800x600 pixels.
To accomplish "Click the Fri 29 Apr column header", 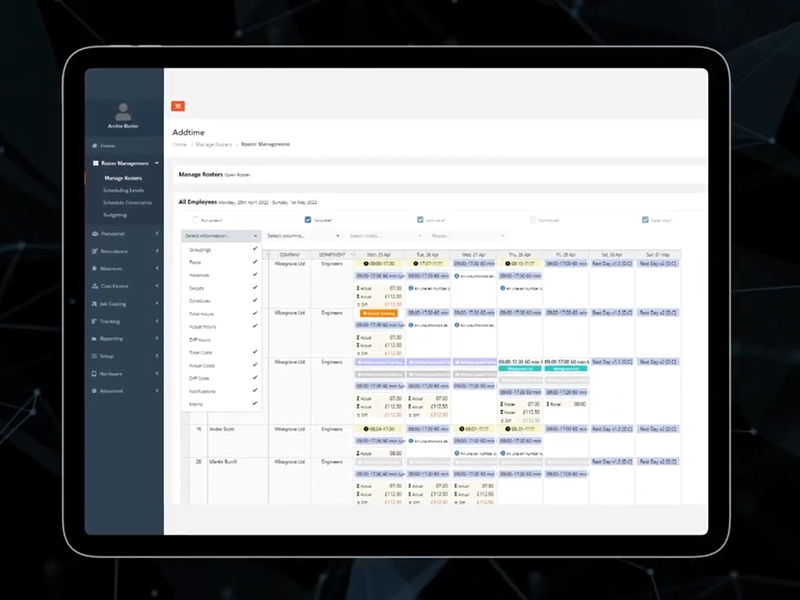I will click(566, 255).
